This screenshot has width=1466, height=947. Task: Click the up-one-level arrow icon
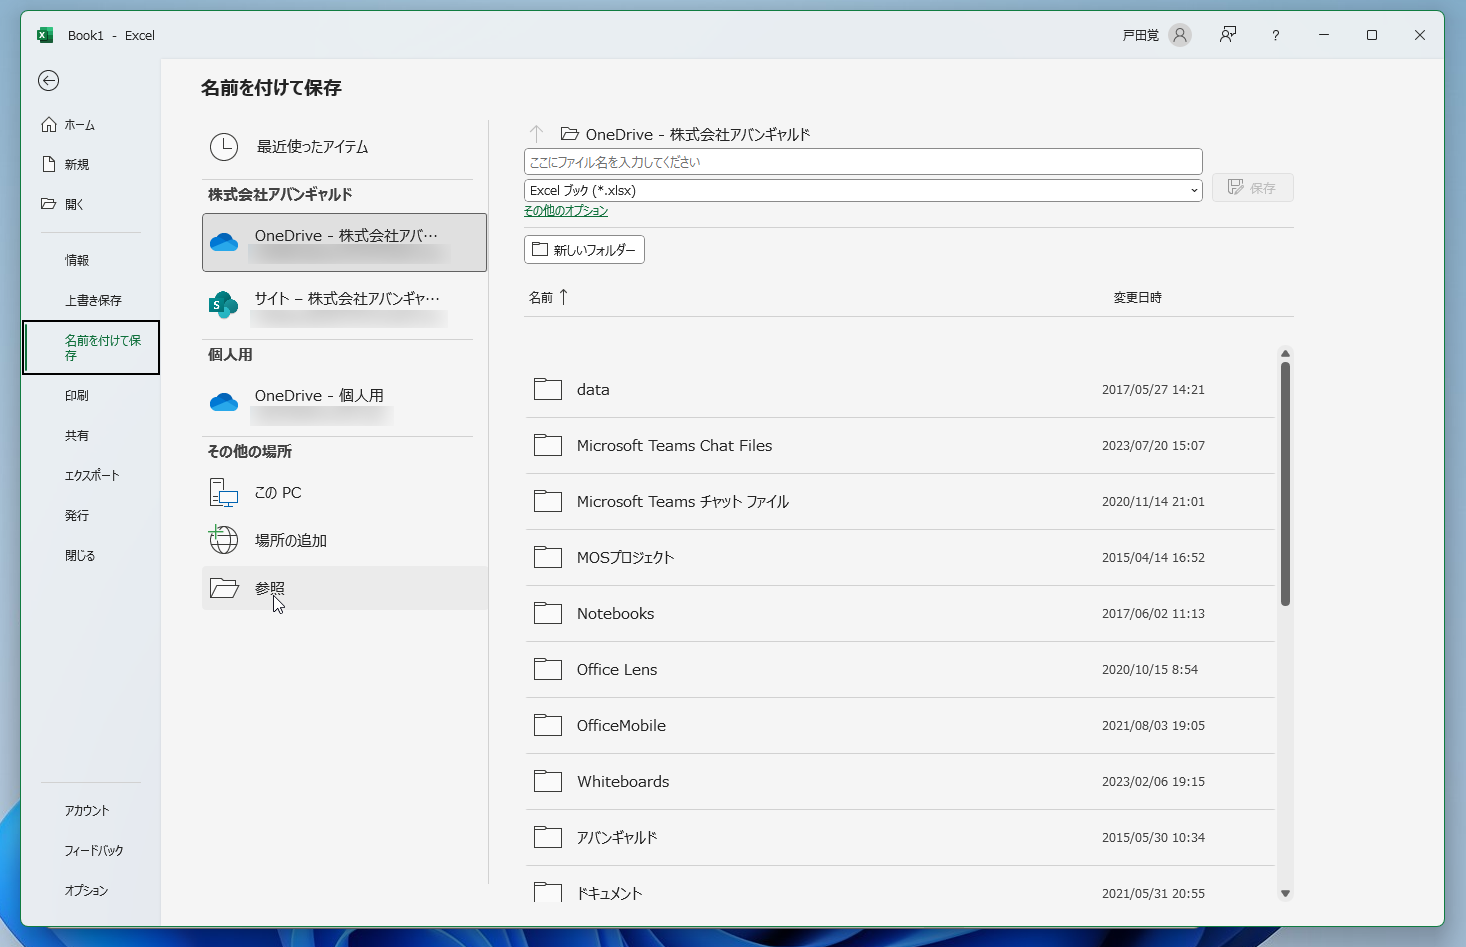pyautogui.click(x=536, y=134)
